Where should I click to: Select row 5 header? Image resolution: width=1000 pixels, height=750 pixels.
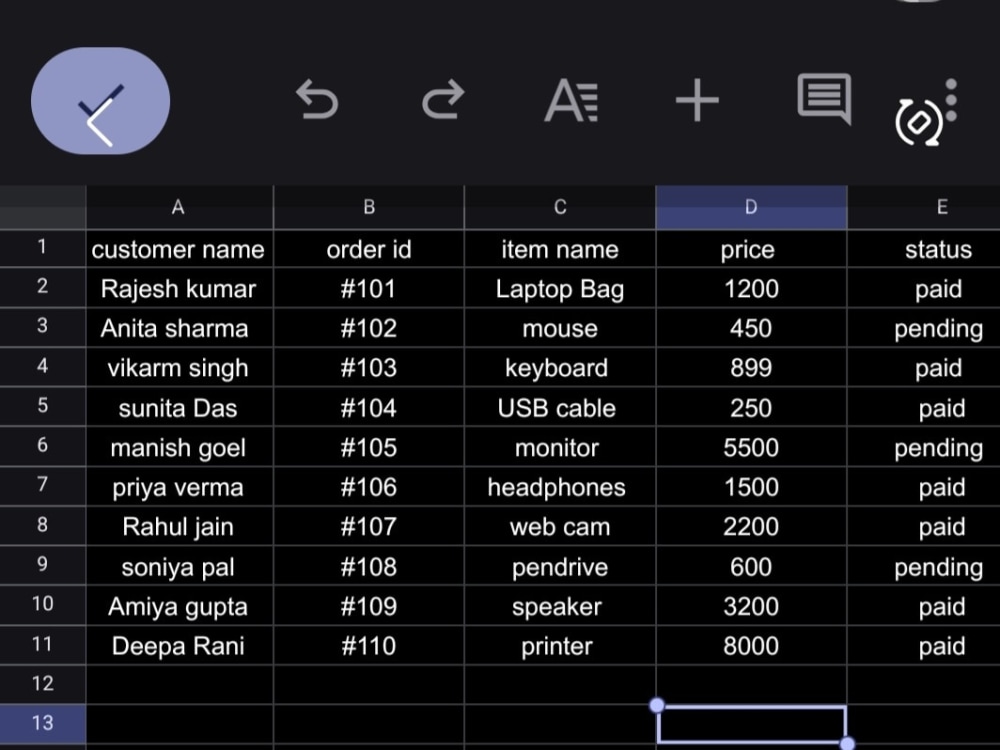click(x=43, y=406)
